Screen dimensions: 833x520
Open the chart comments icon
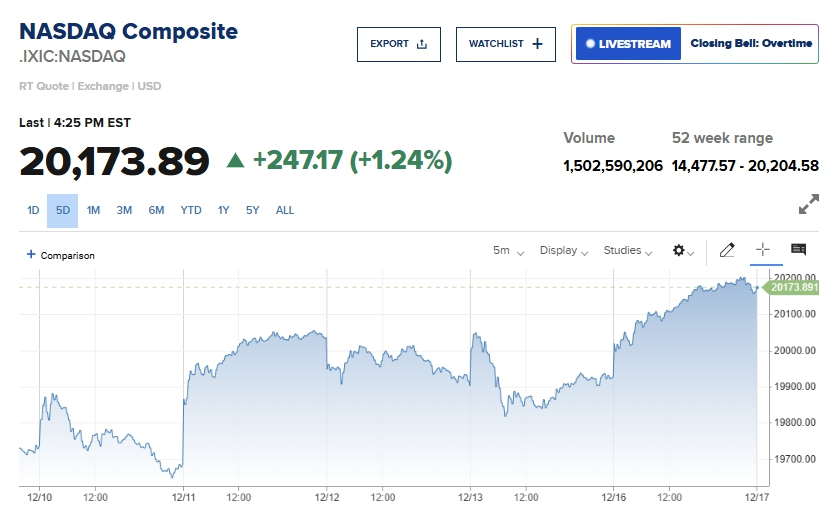click(x=798, y=250)
